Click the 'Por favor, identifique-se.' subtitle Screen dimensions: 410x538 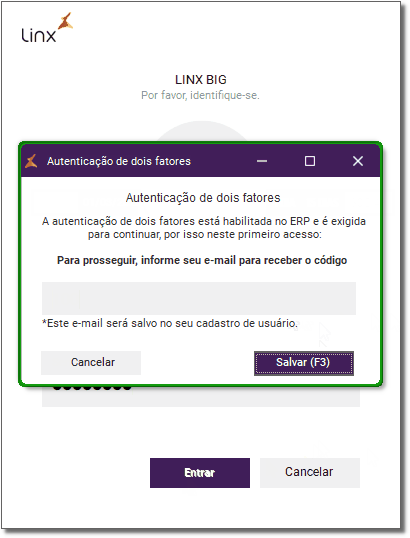[200, 95]
